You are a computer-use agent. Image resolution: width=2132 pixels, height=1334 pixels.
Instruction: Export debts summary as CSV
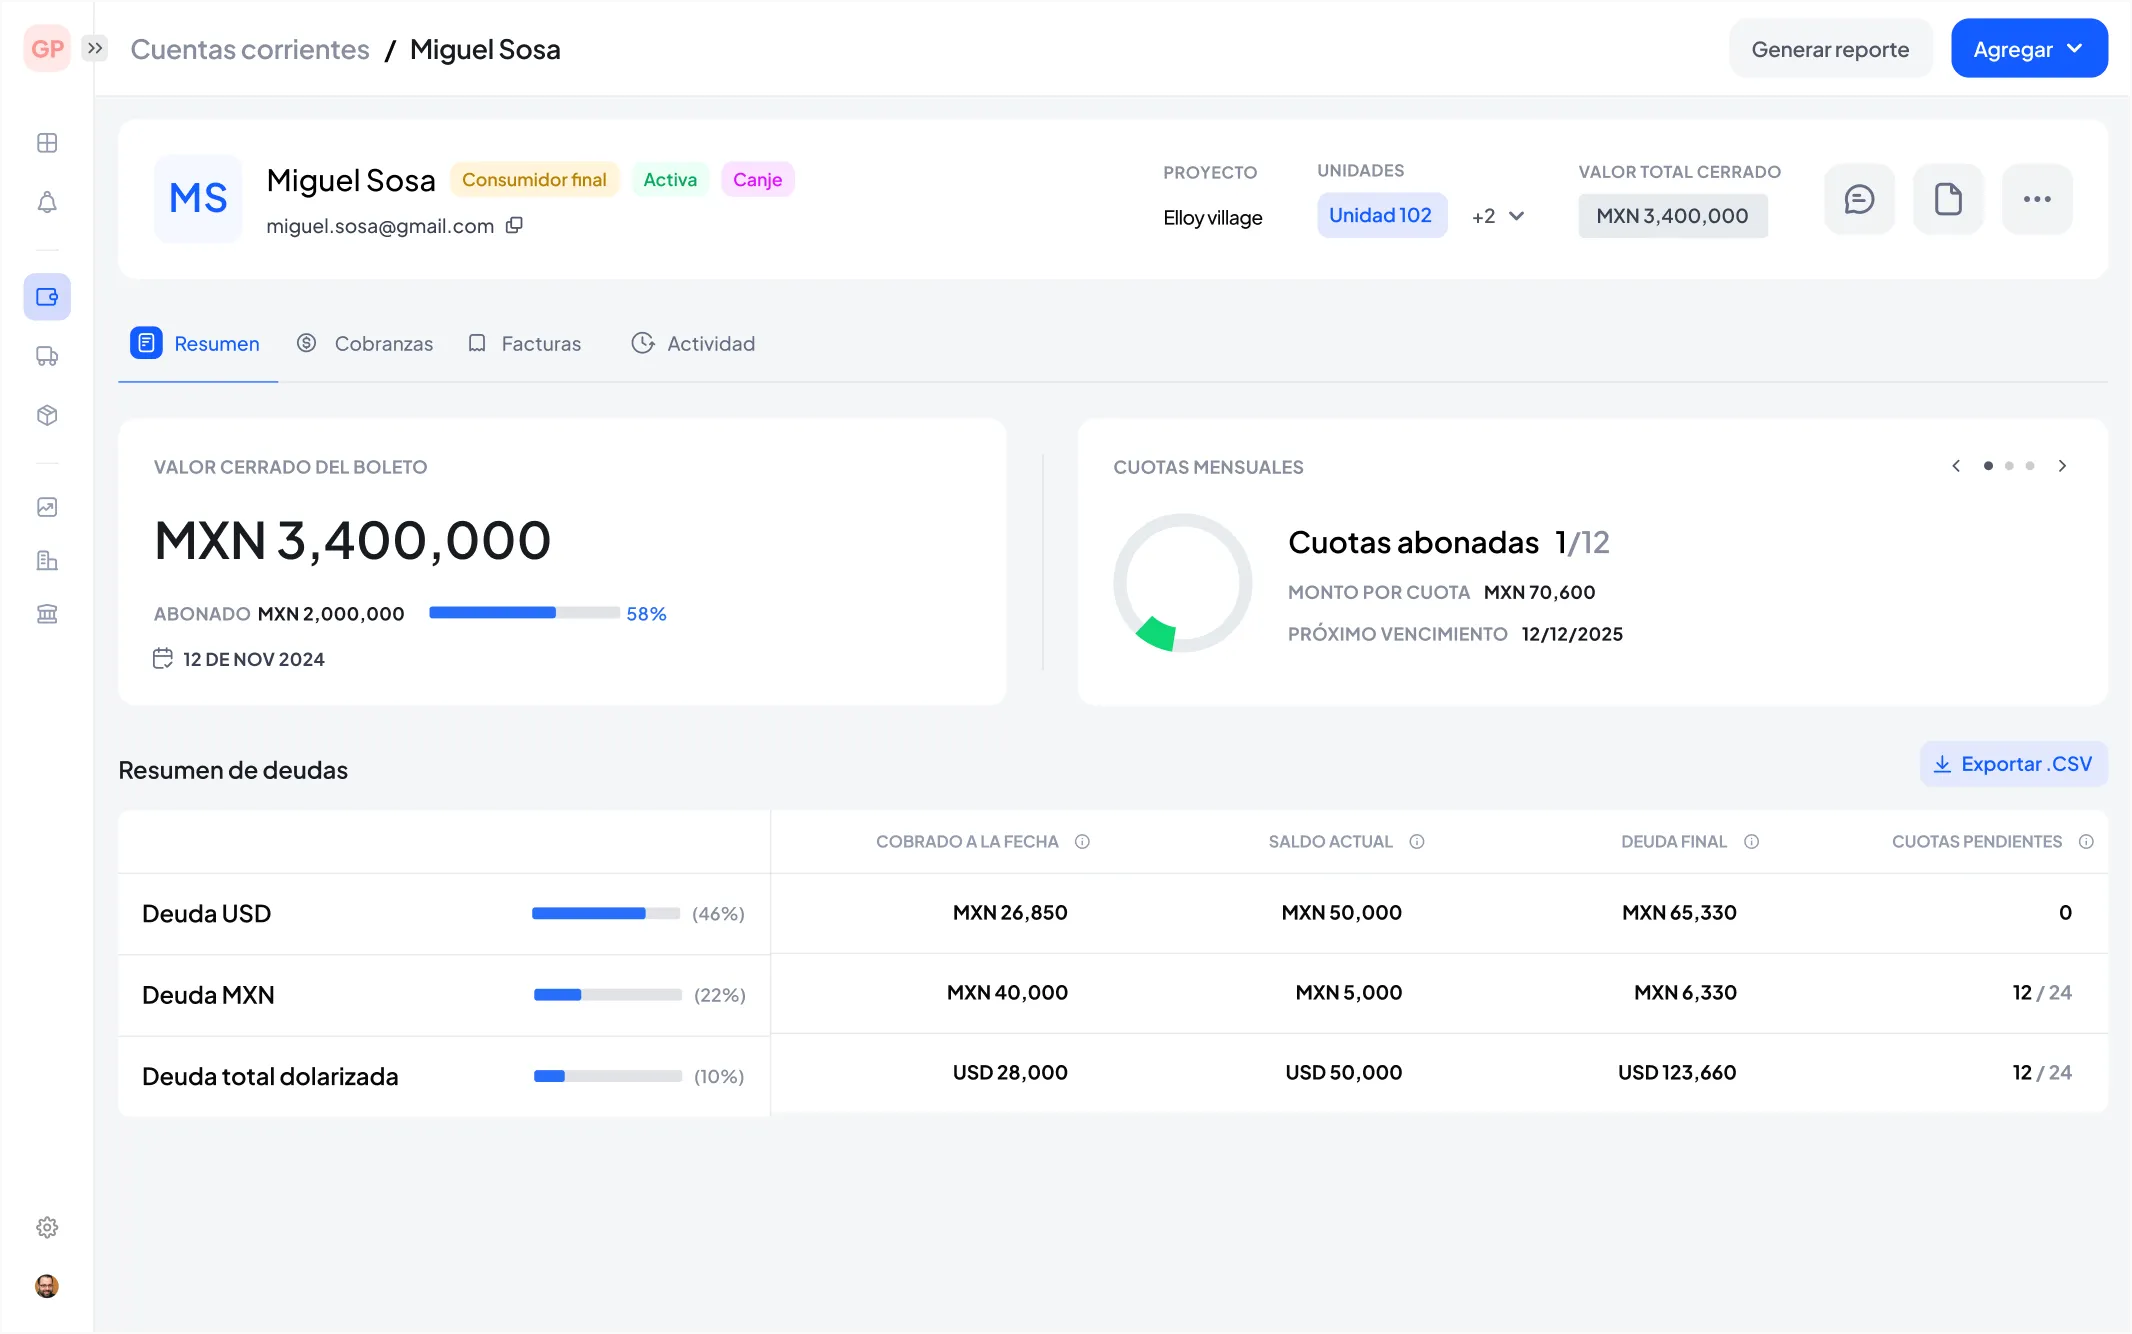click(2013, 763)
